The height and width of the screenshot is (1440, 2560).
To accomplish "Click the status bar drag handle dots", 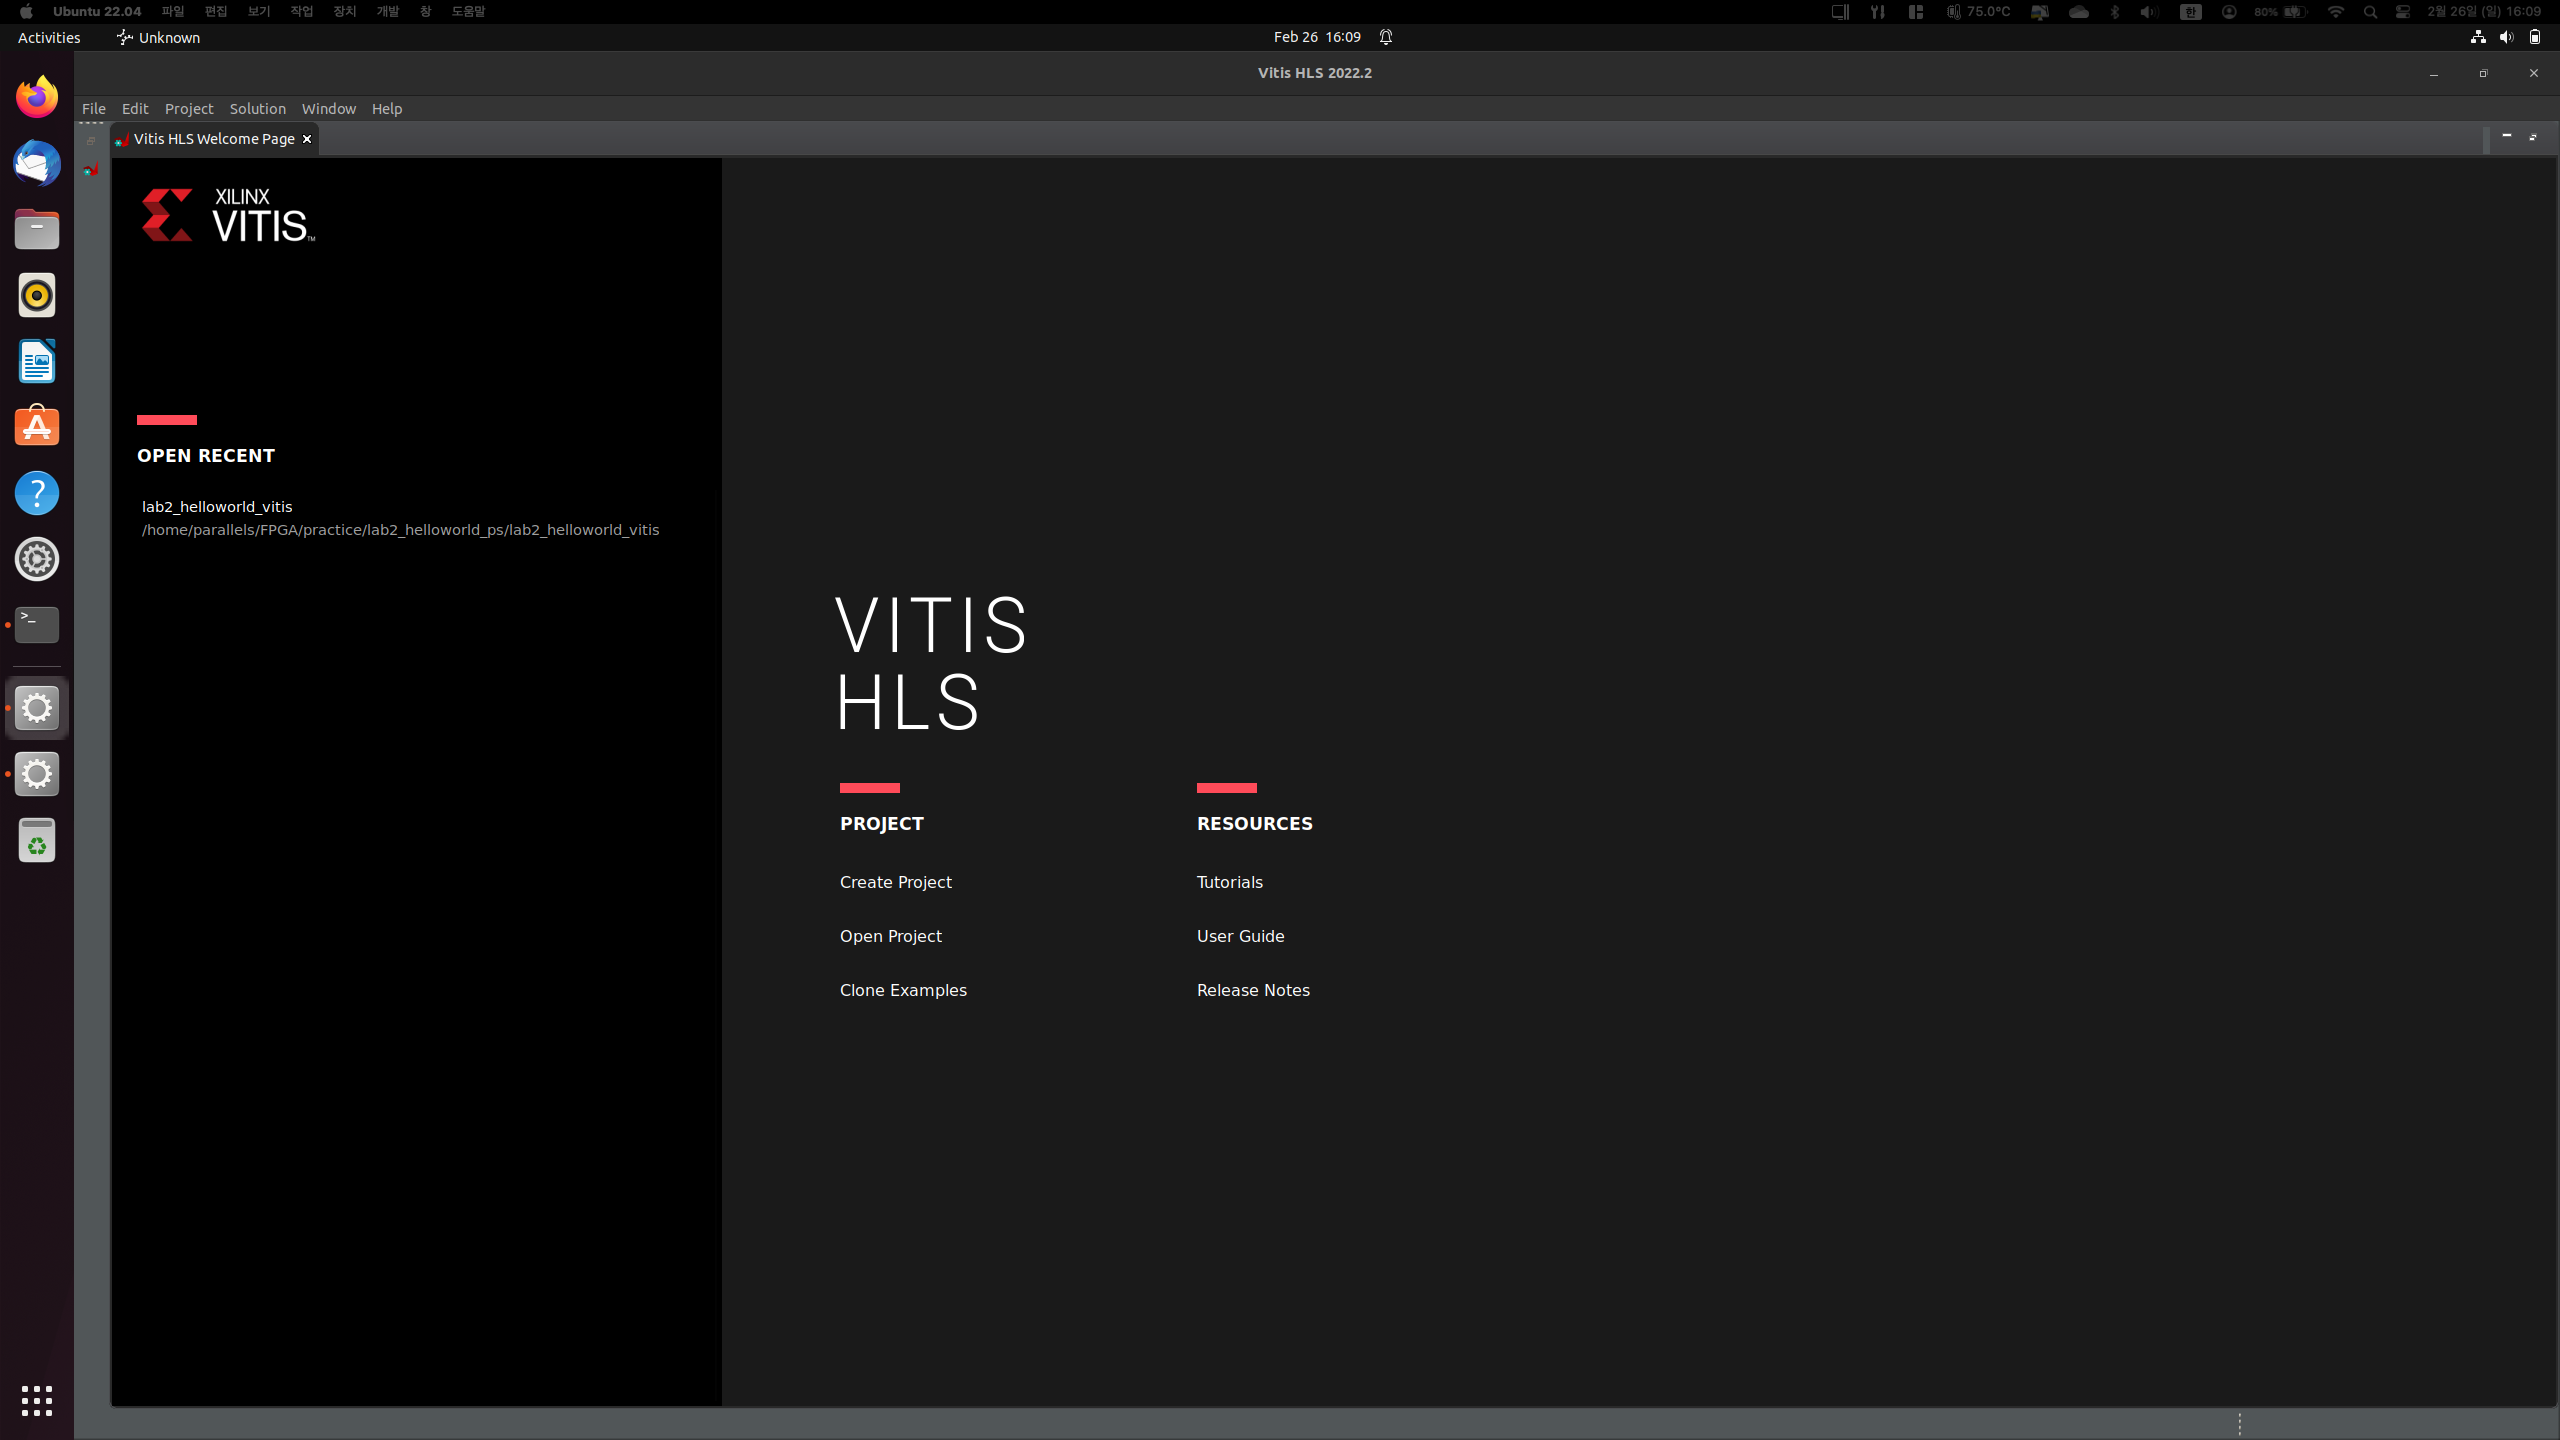I will pyautogui.click(x=2240, y=1424).
